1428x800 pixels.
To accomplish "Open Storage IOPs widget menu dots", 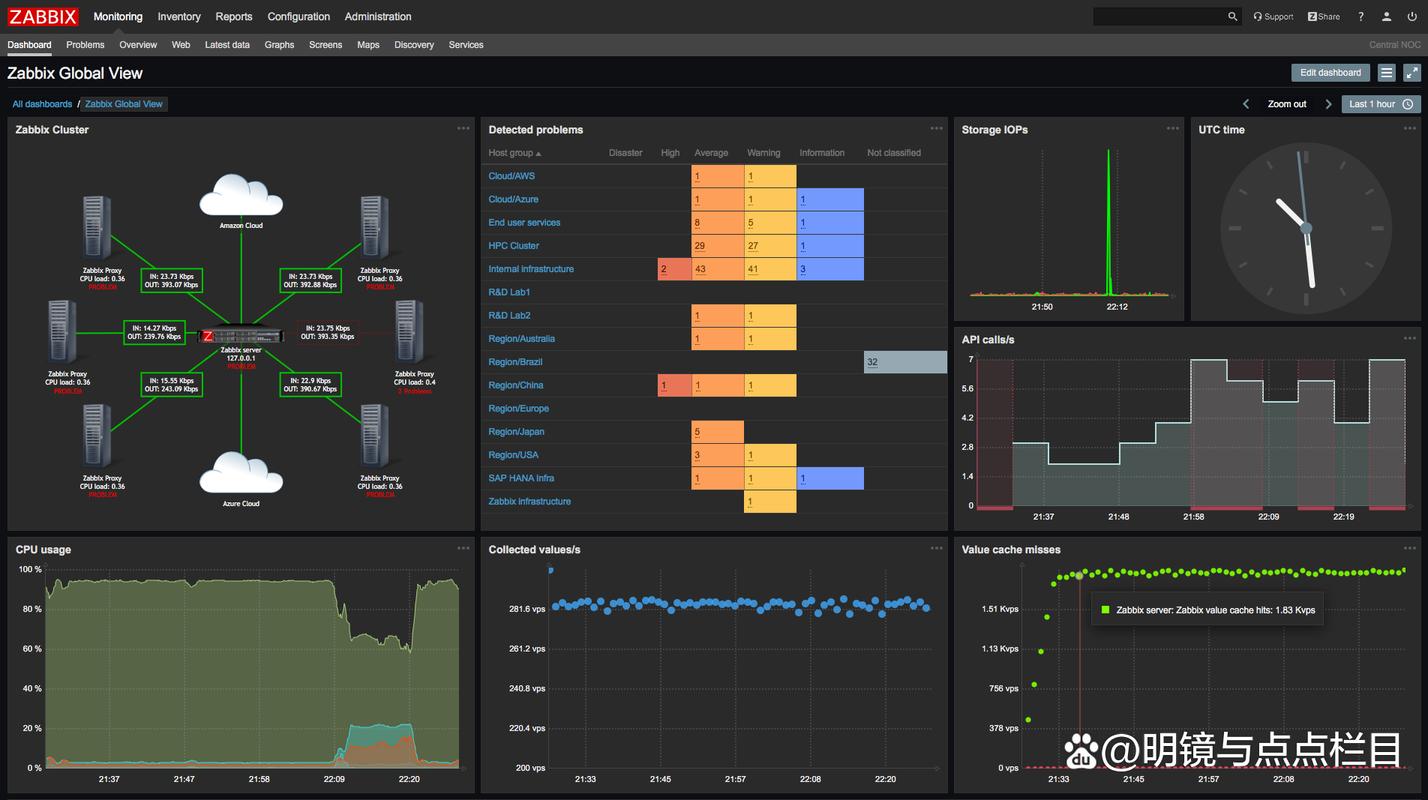I will click(x=1172, y=129).
